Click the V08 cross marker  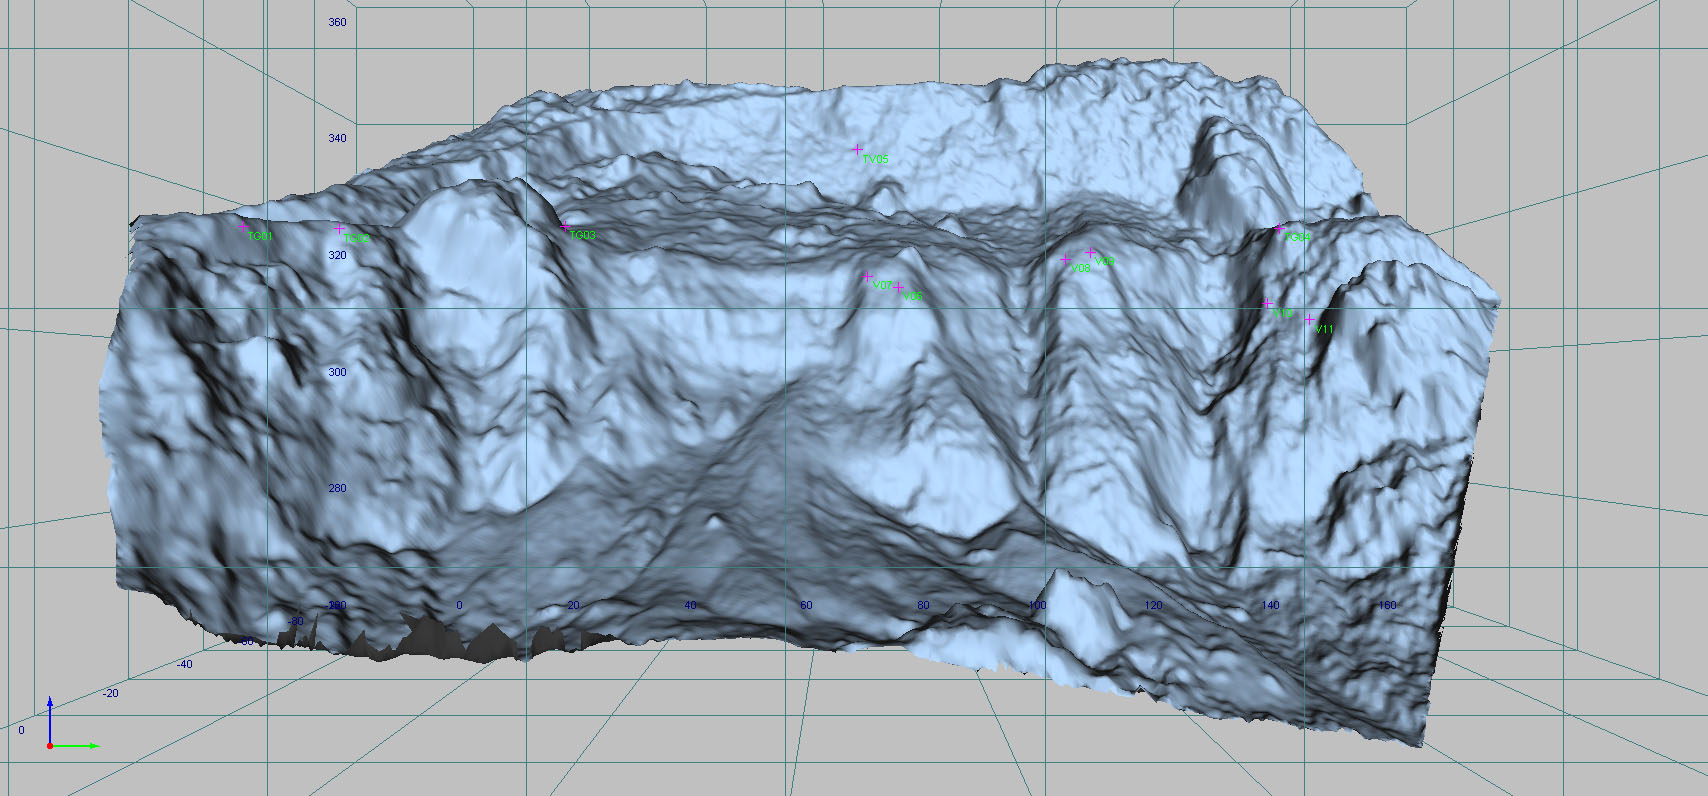1065,259
